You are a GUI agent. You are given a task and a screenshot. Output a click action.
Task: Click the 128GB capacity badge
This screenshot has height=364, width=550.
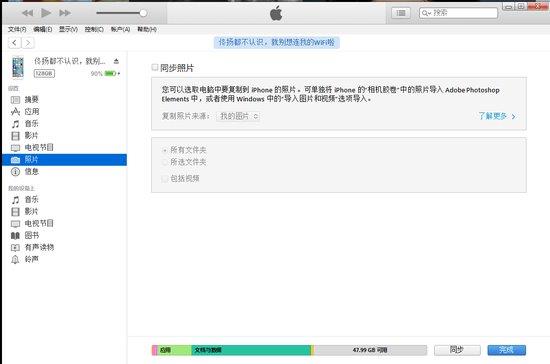(x=44, y=73)
